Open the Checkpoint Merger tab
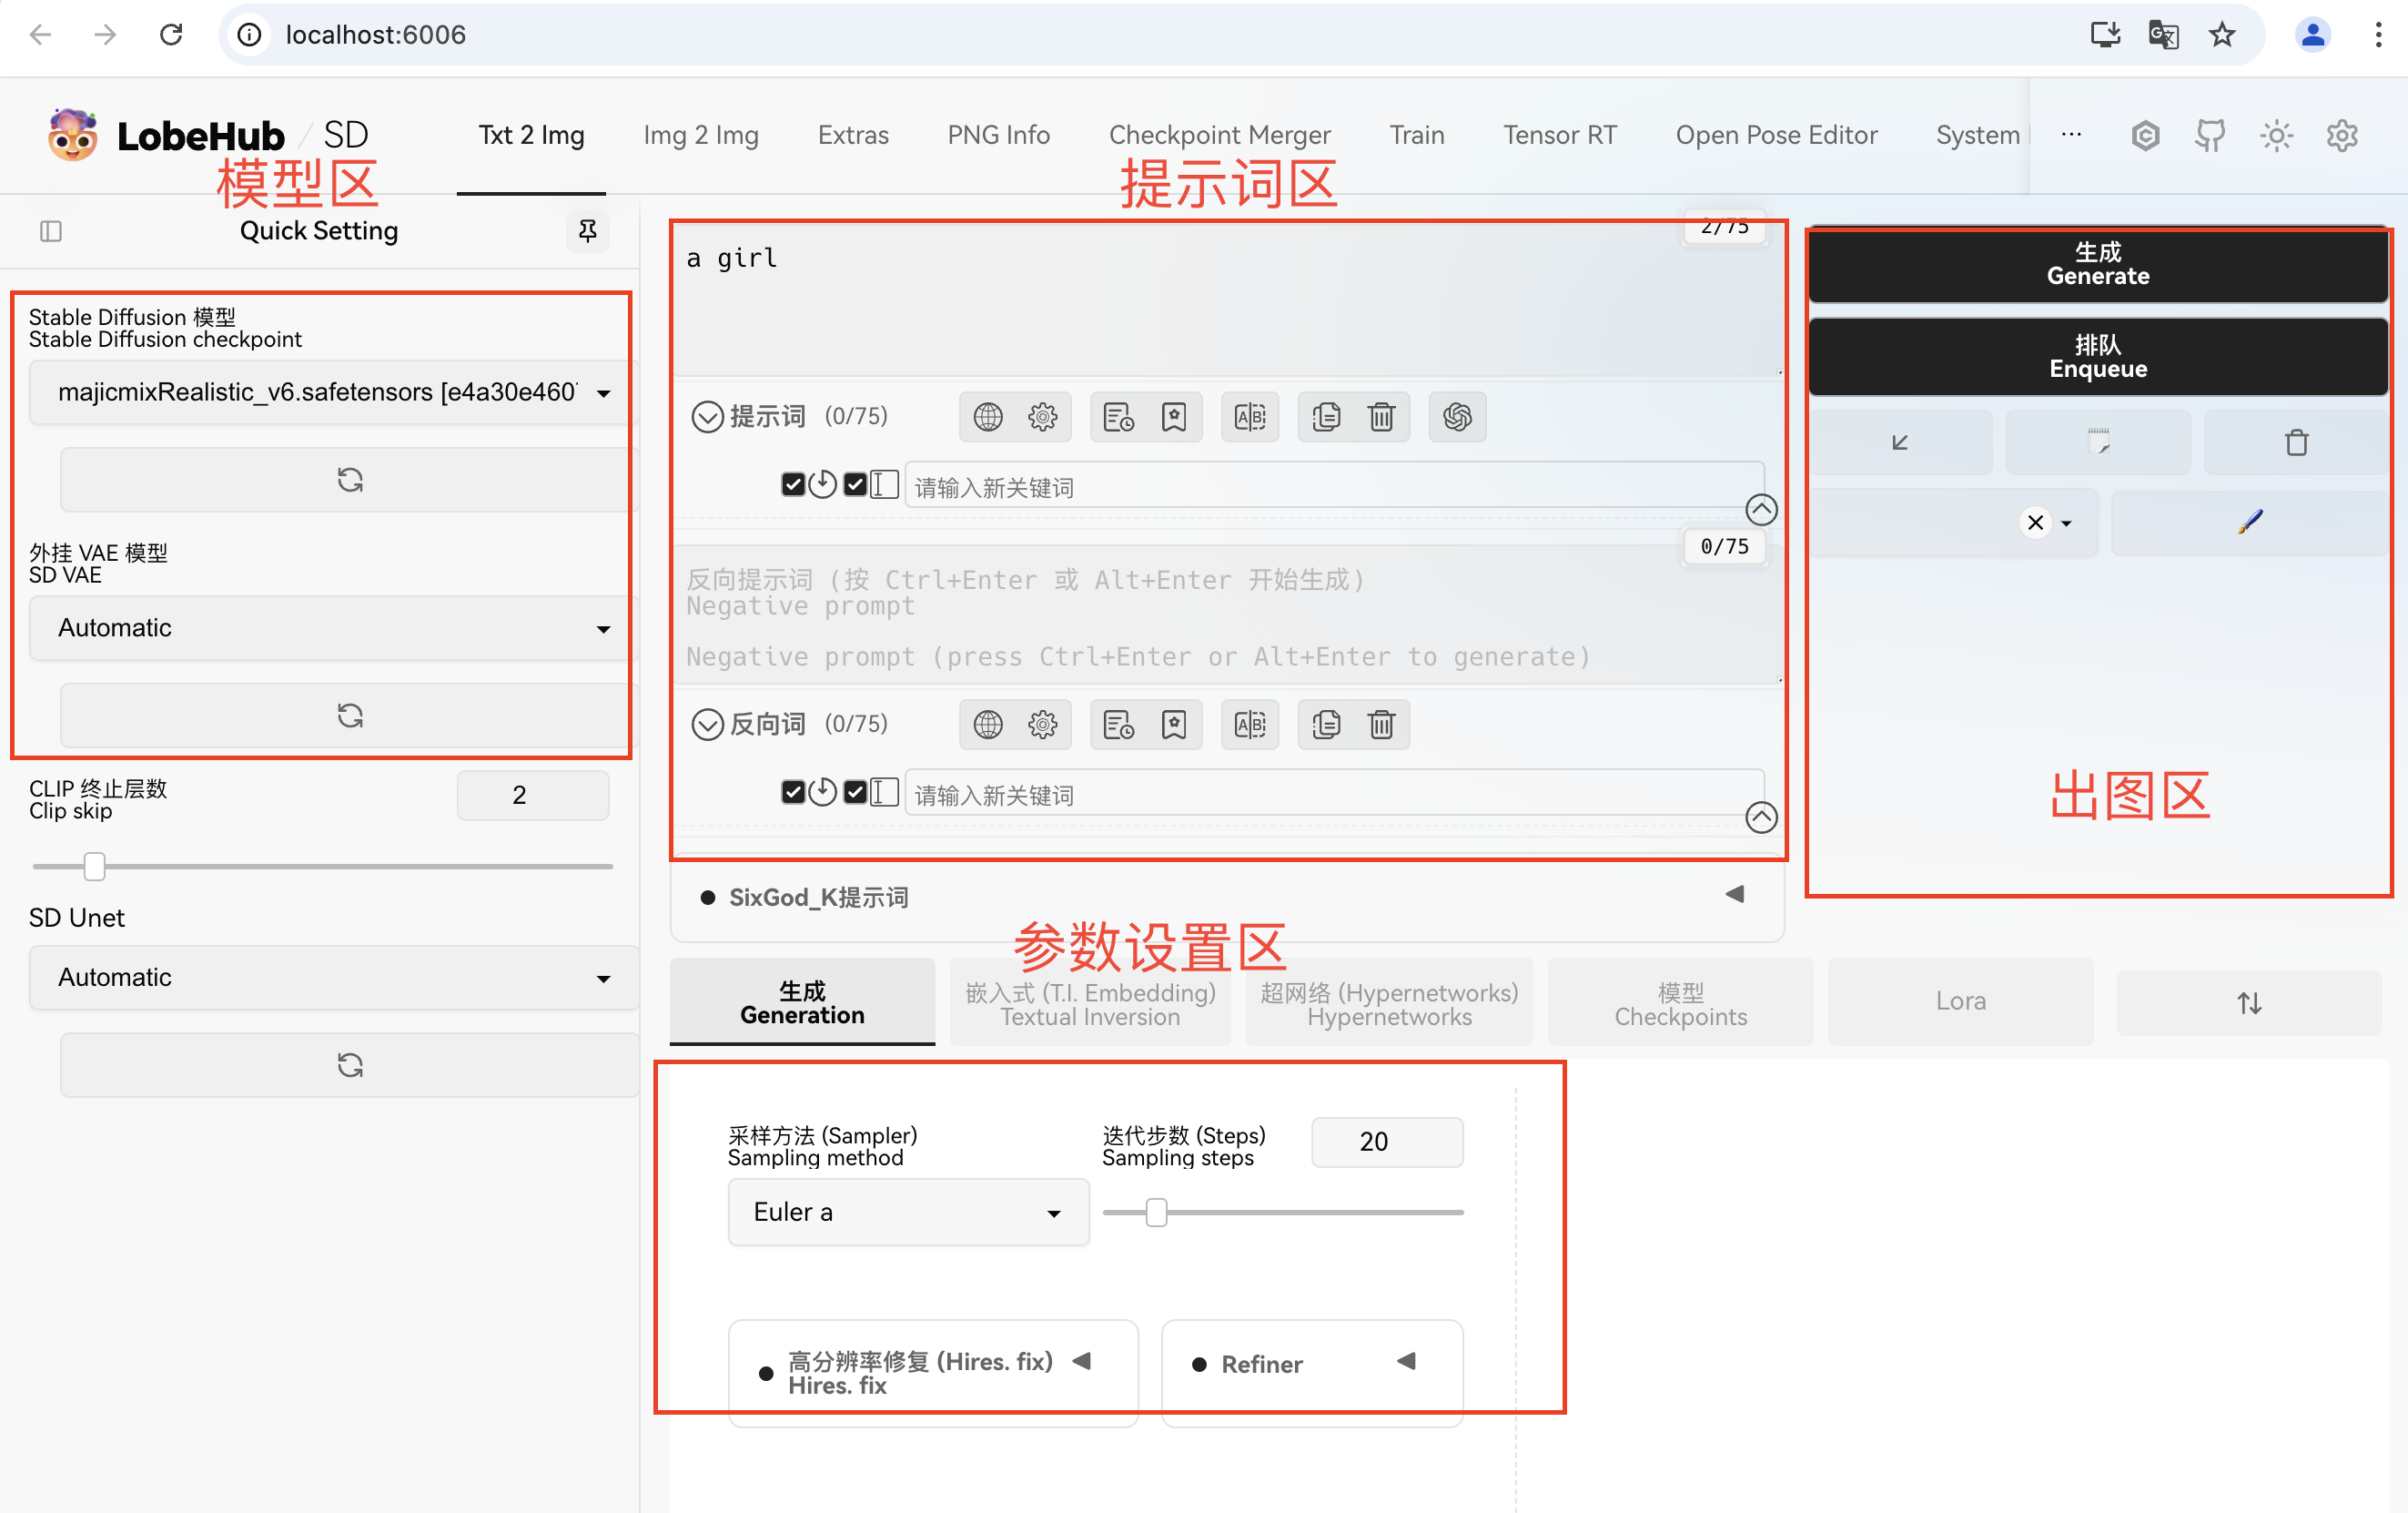Image resolution: width=2408 pixels, height=1513 pixels. click(1219, 135)
